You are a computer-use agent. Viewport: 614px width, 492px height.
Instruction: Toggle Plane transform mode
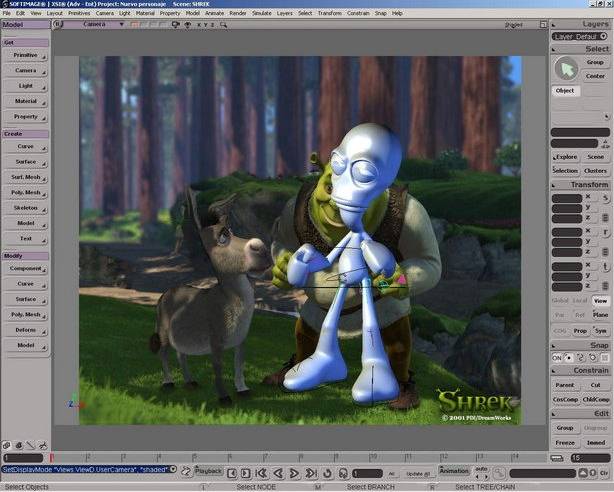pyautogui.click(x=600, y=315)
